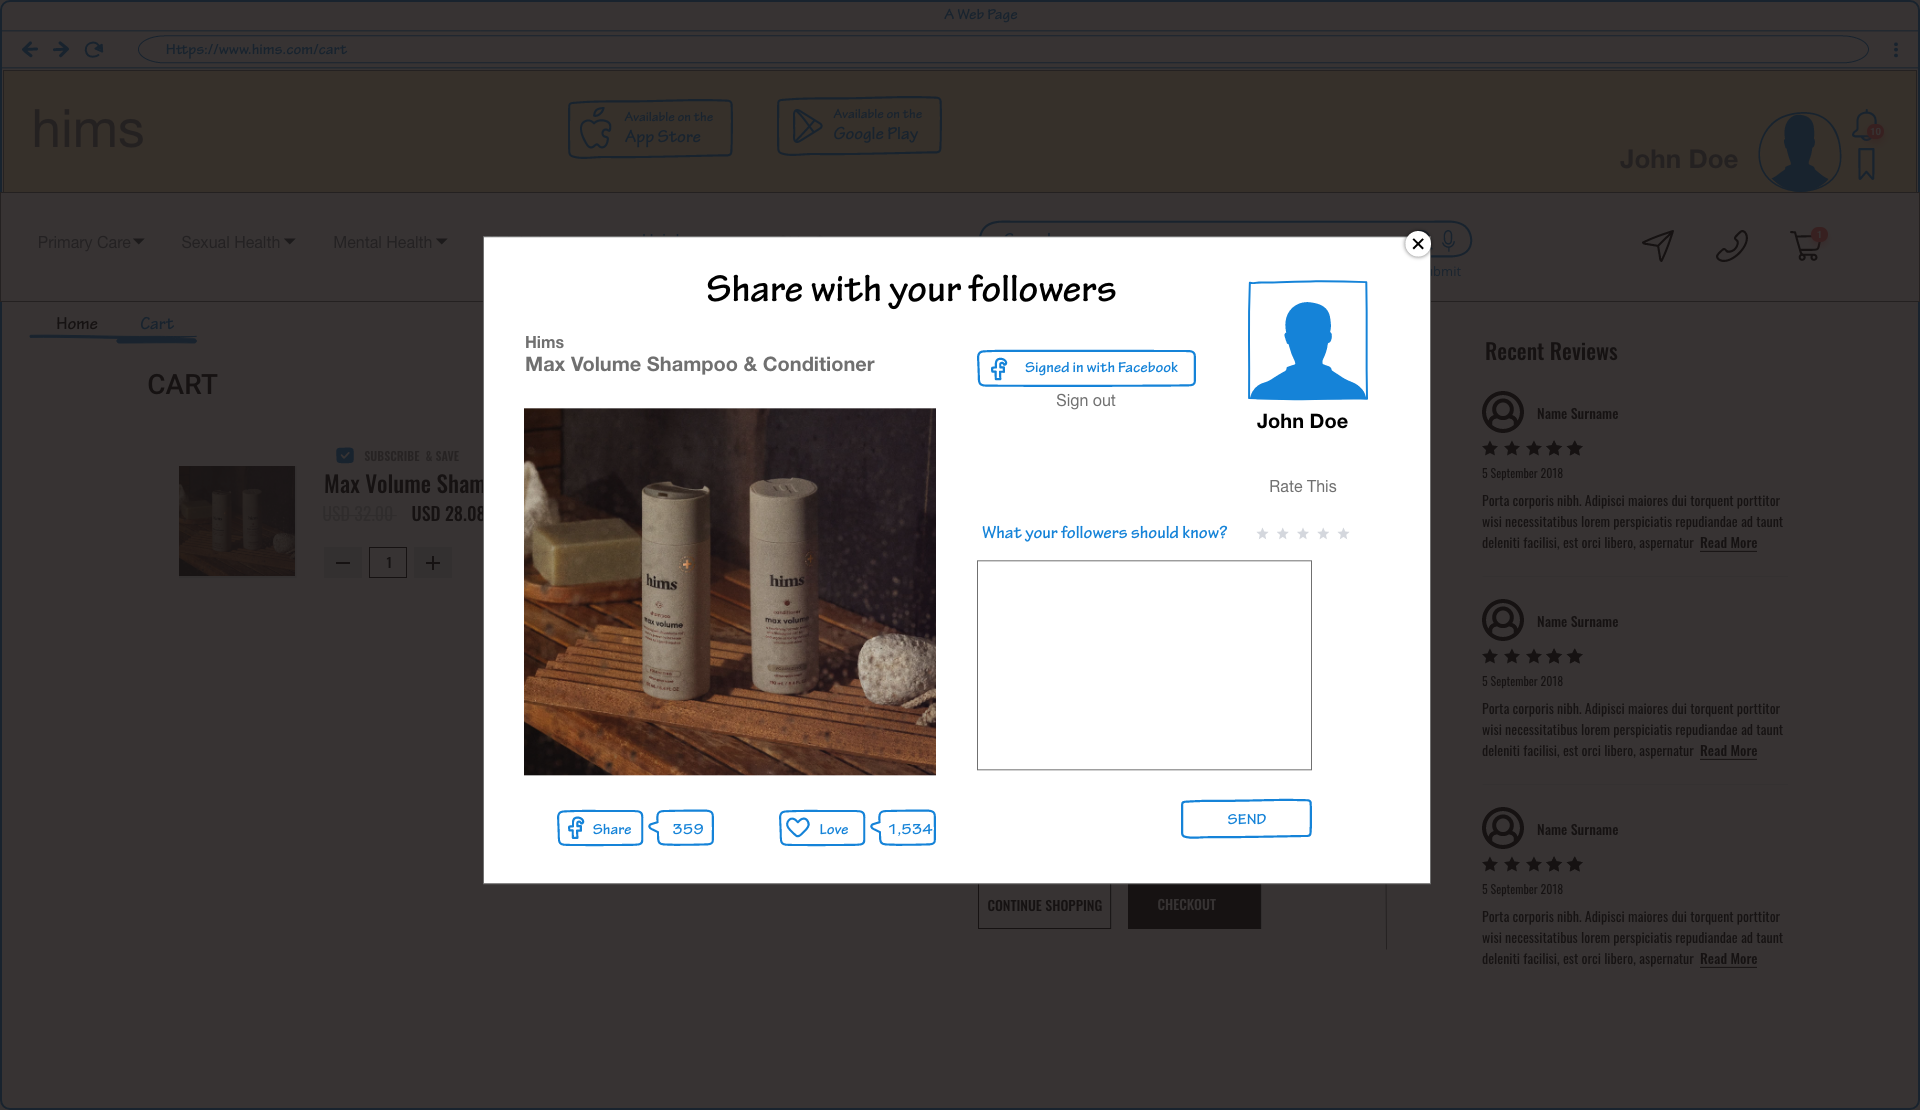Click the John Doe header avatar
Viewport: 1920px width, 1110px height.
pos(1800,152)
